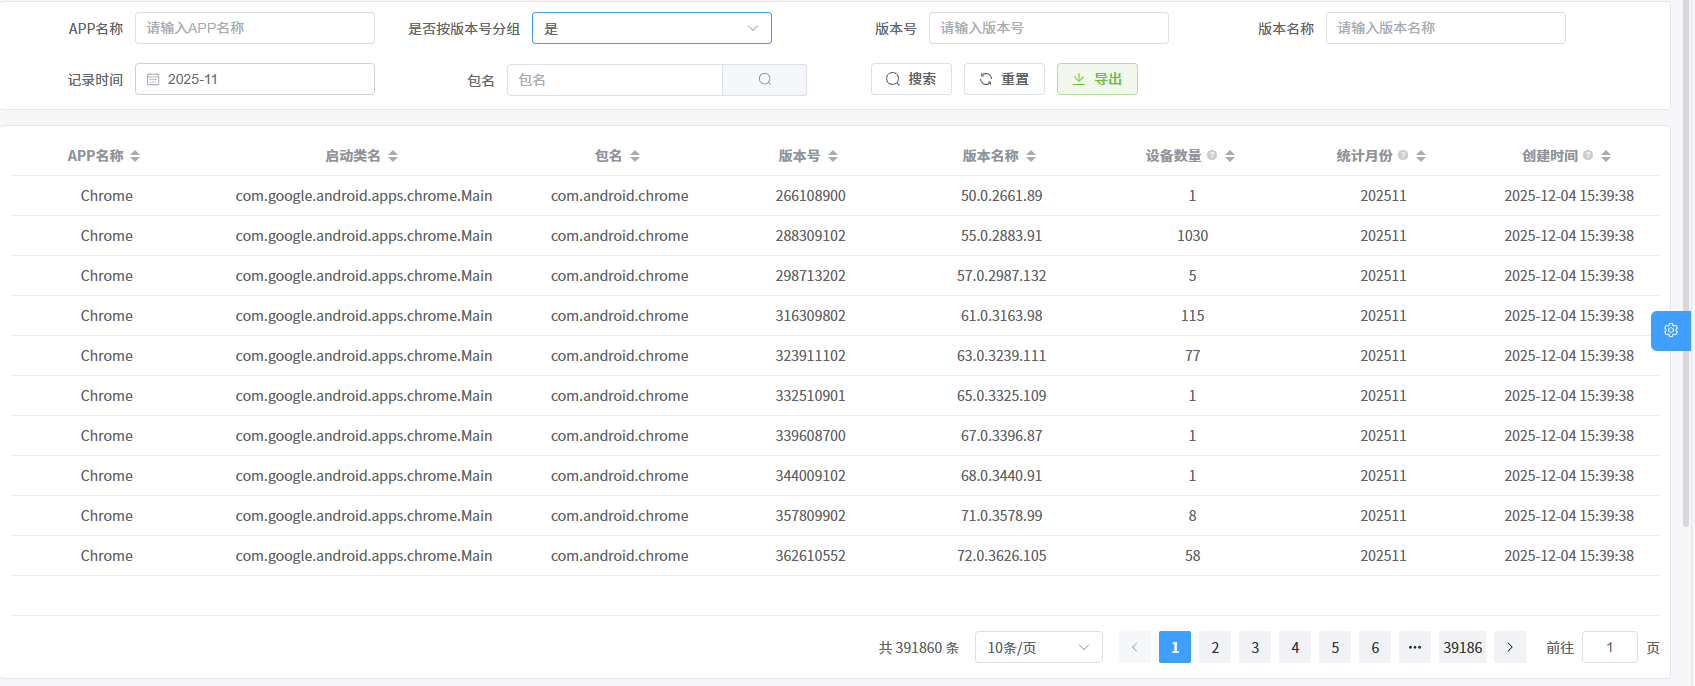The height and width of the screenshot is (686, 1695).
Task: Click version number 298713202 cell
Action: [811, 276]
